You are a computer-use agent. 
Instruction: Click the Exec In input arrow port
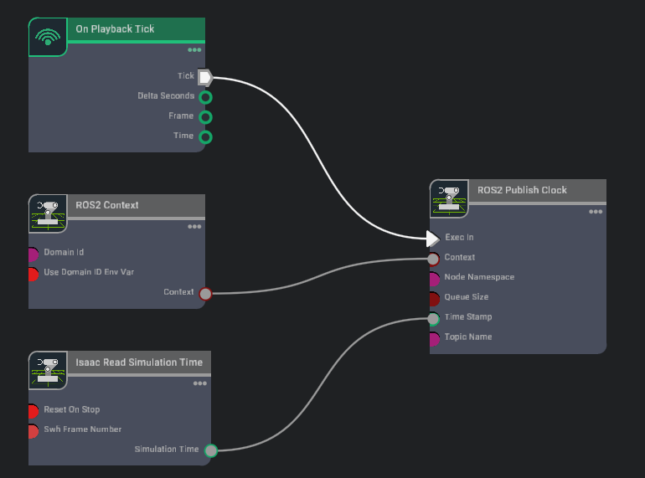pos(432,238)
